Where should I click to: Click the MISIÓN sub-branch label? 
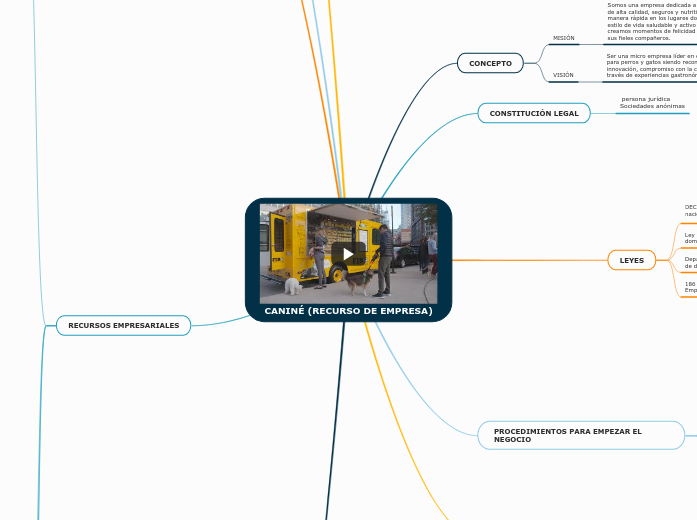(x=564, y=38)
